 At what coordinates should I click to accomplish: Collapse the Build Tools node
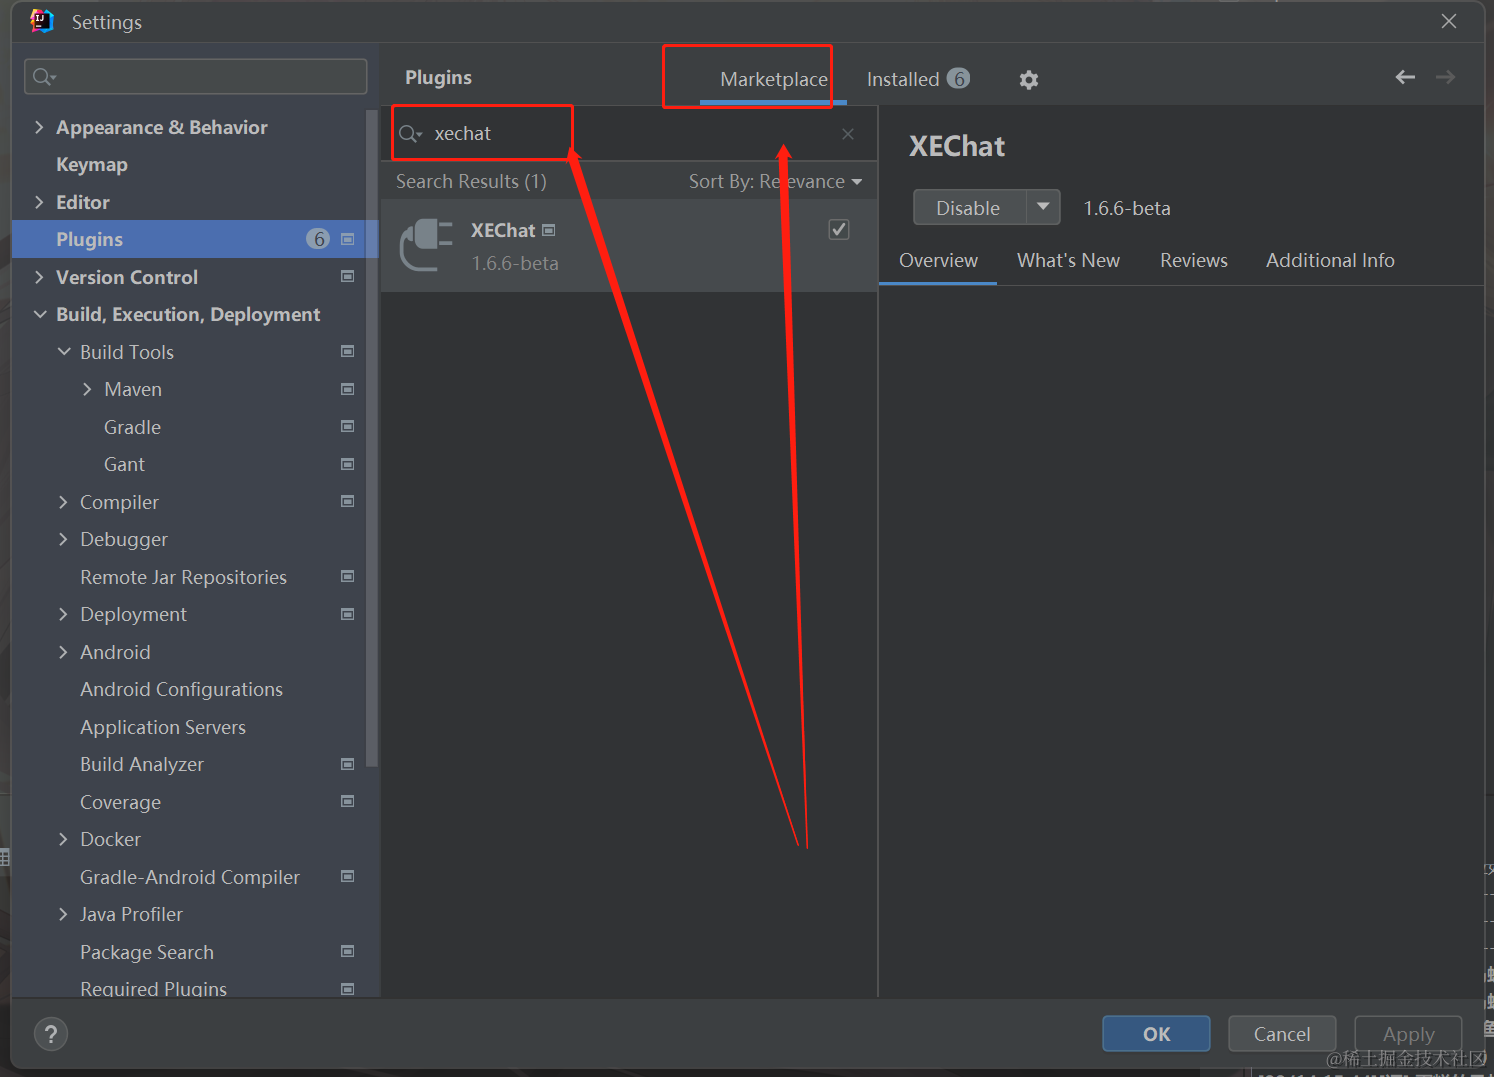[64, 352]
